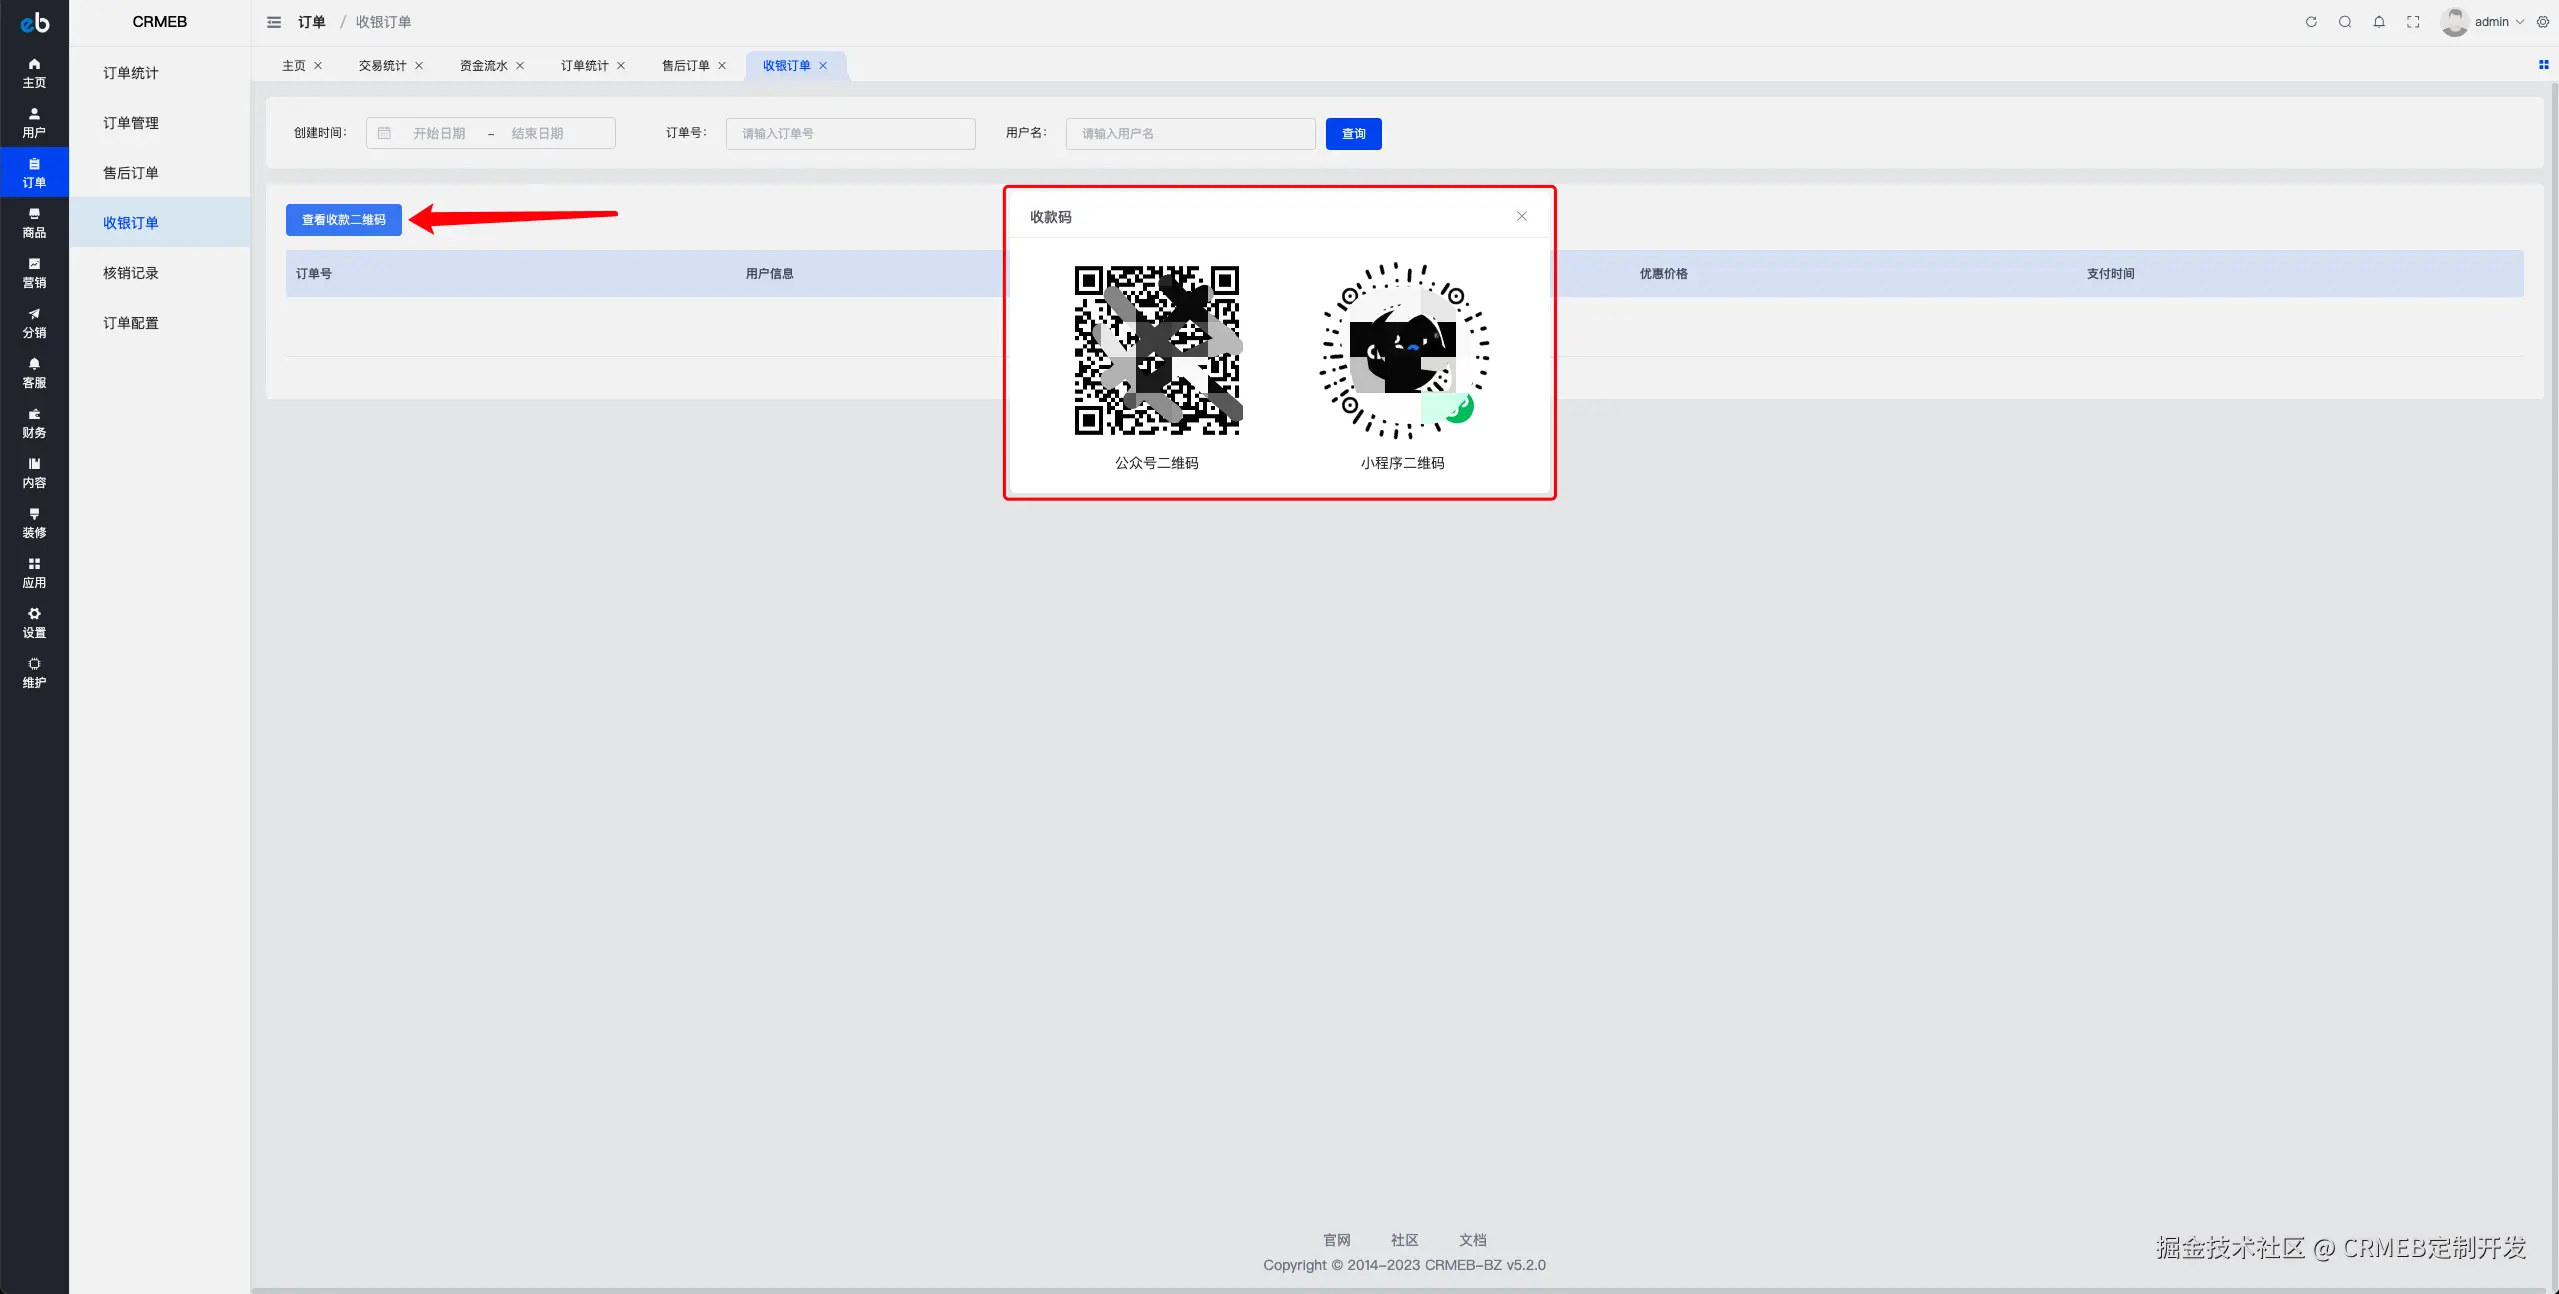Open the settings gear beside admin
Screen dimensions: 2559x1294
(x=2543, y=22)
